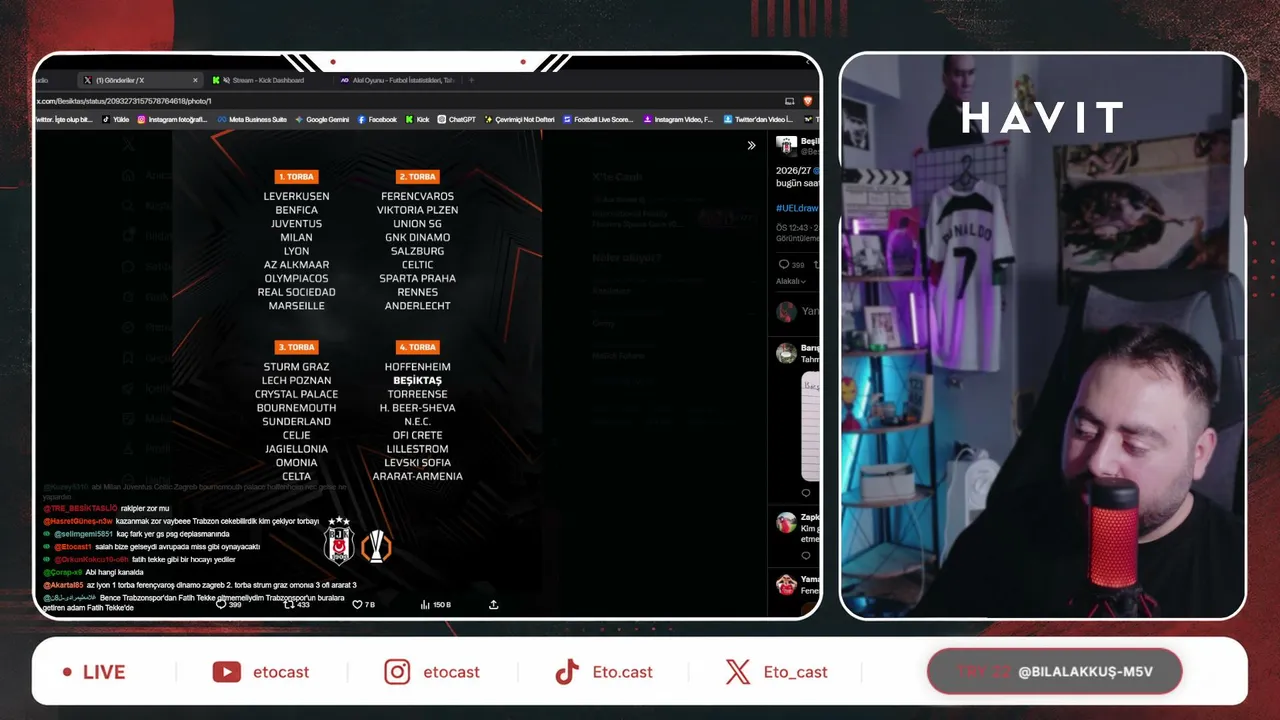Open the Football Live Score bookmark
This screenshot has width=1280, height=720.
(598, 119)
